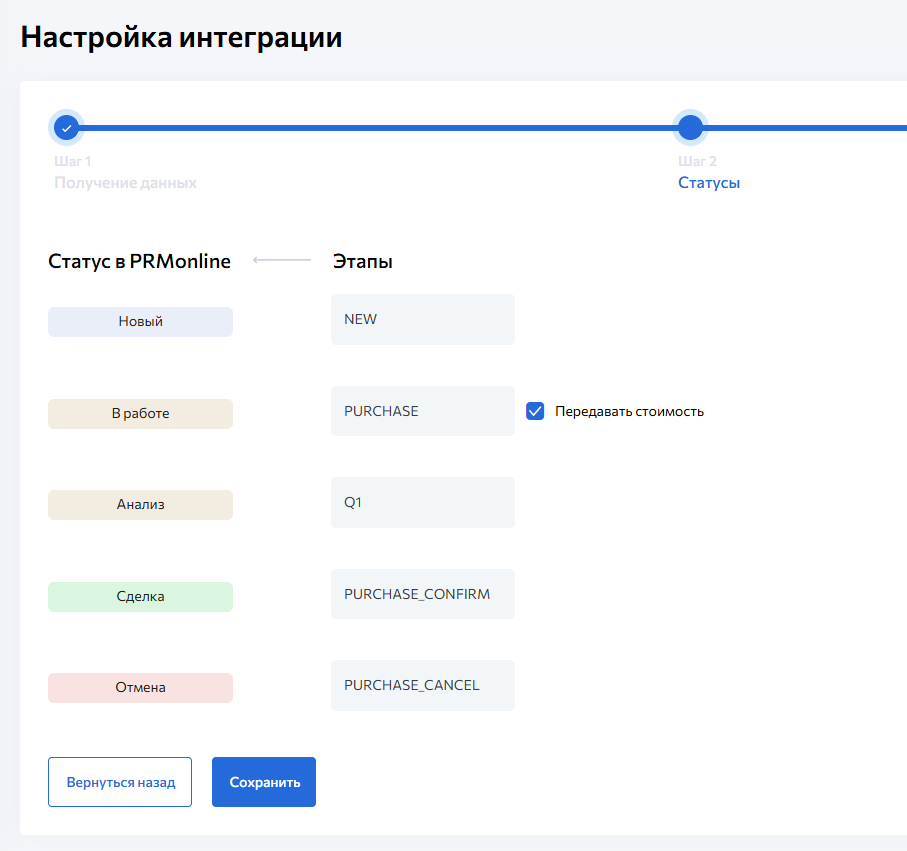Click the PURCHASE_CANCEL stage field

click(422, 685)
